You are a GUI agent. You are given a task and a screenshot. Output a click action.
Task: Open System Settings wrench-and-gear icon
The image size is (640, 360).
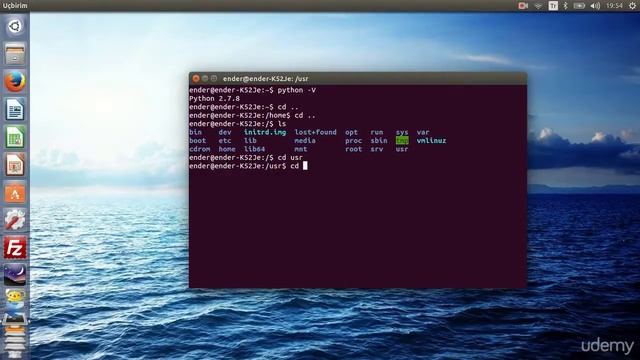pyautogui.click(x=15, y=220)
